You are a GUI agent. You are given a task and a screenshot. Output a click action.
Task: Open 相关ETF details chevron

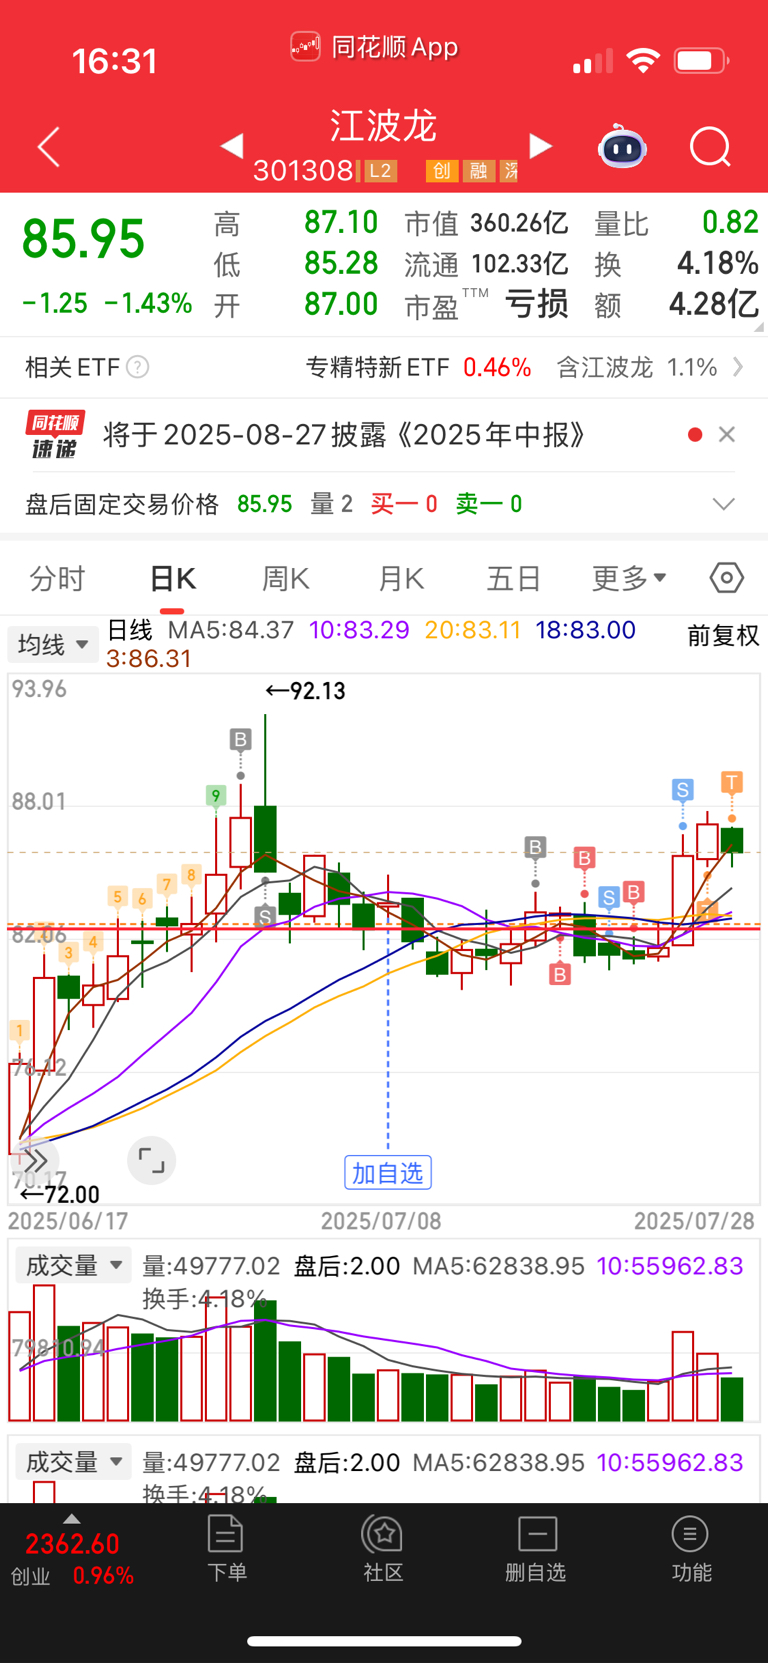pyautogui.click(x=738, y=367)
